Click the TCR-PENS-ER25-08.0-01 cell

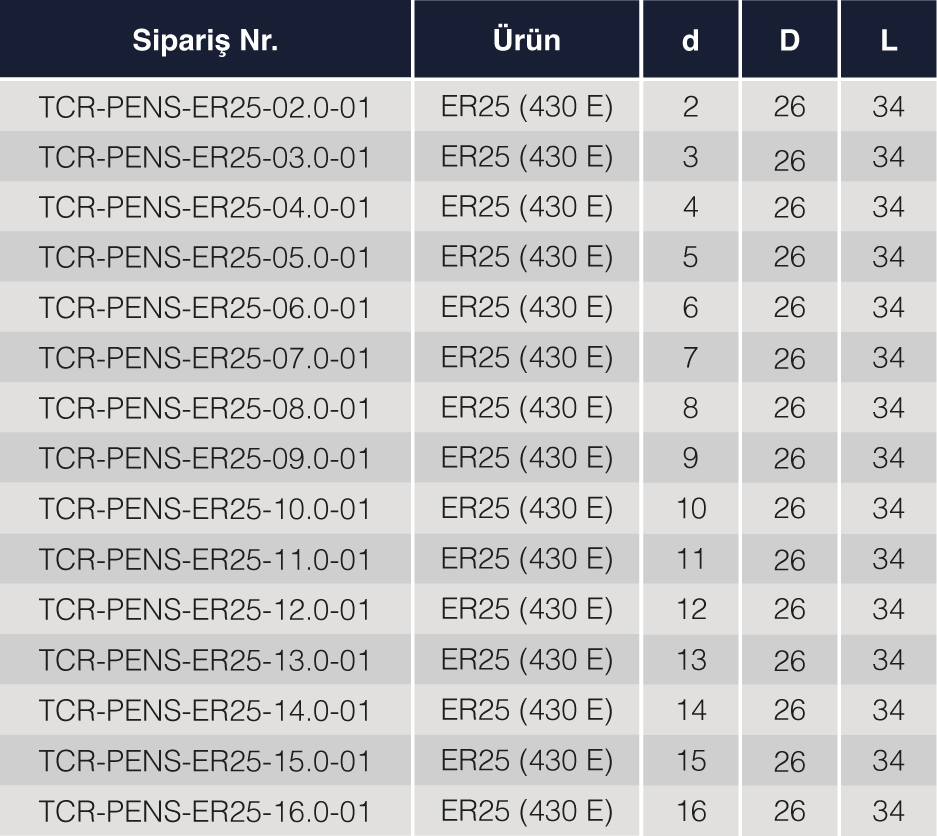point(205,408)
